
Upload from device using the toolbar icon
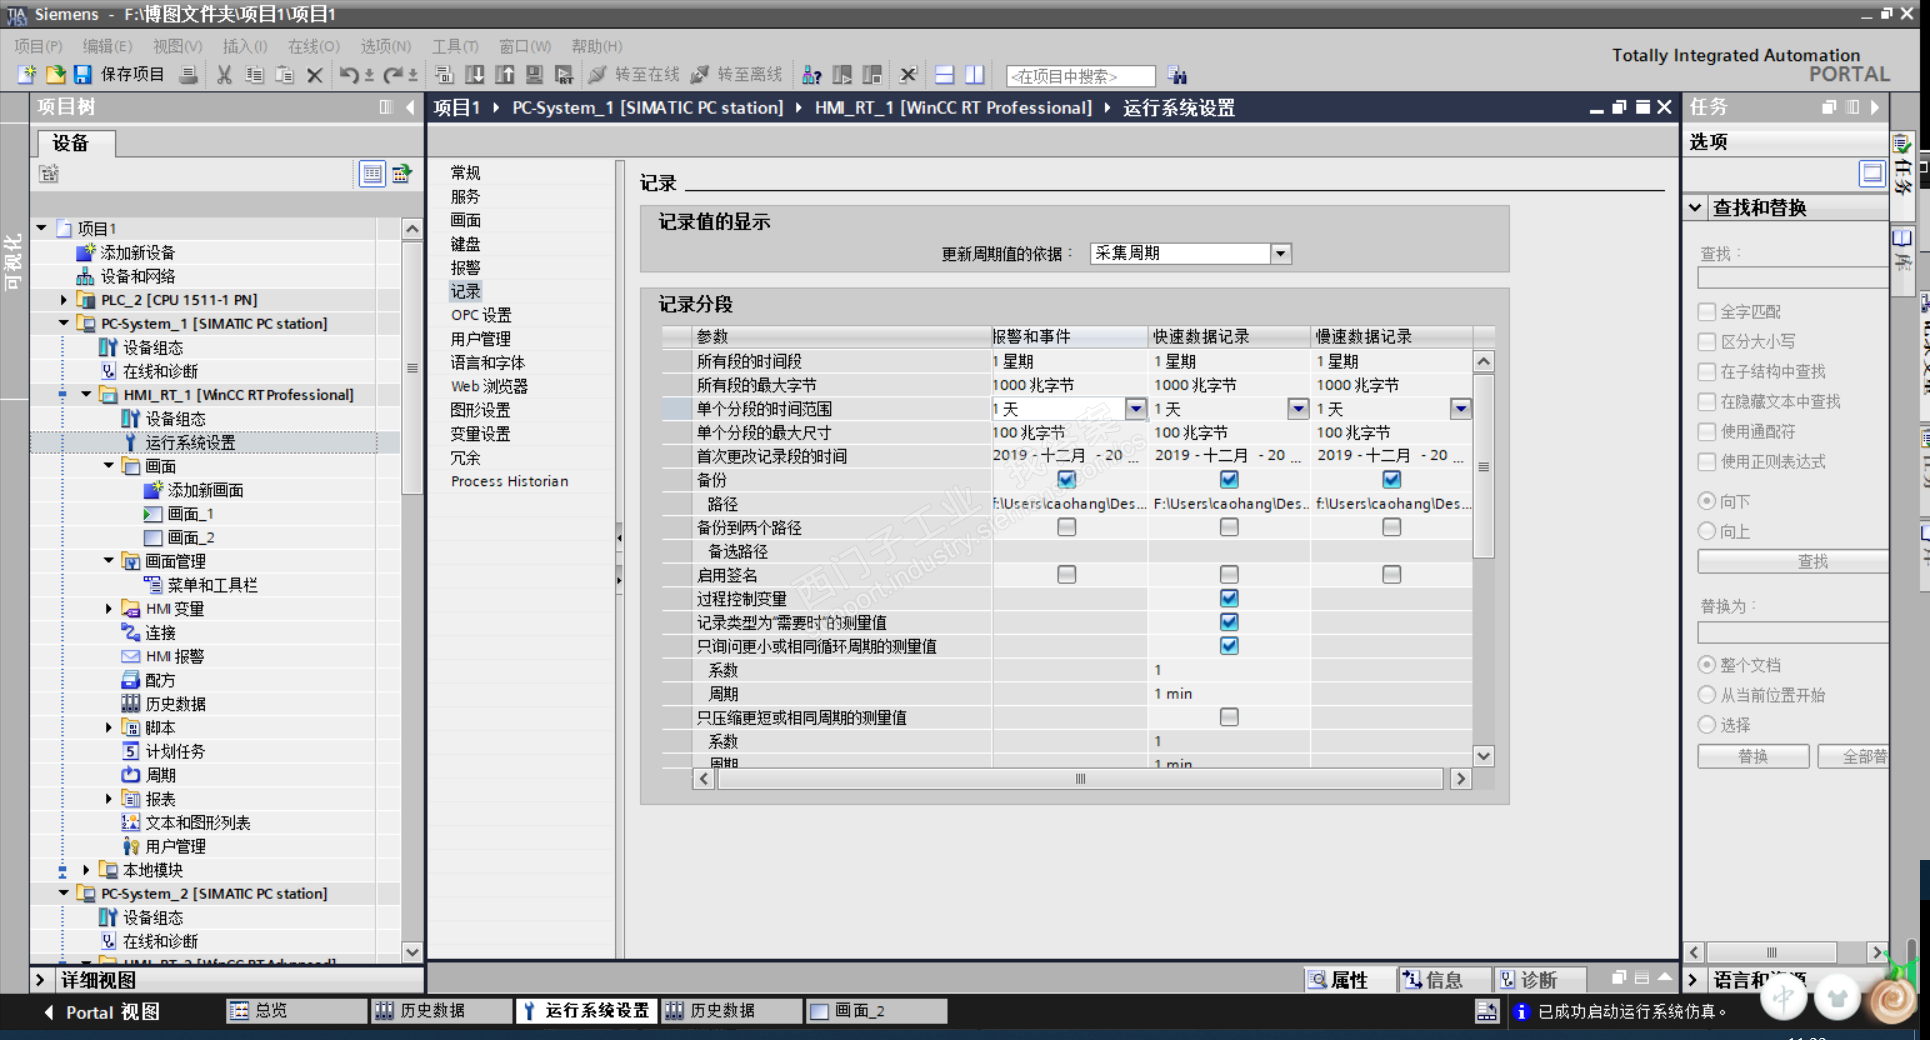coord(505,75)
